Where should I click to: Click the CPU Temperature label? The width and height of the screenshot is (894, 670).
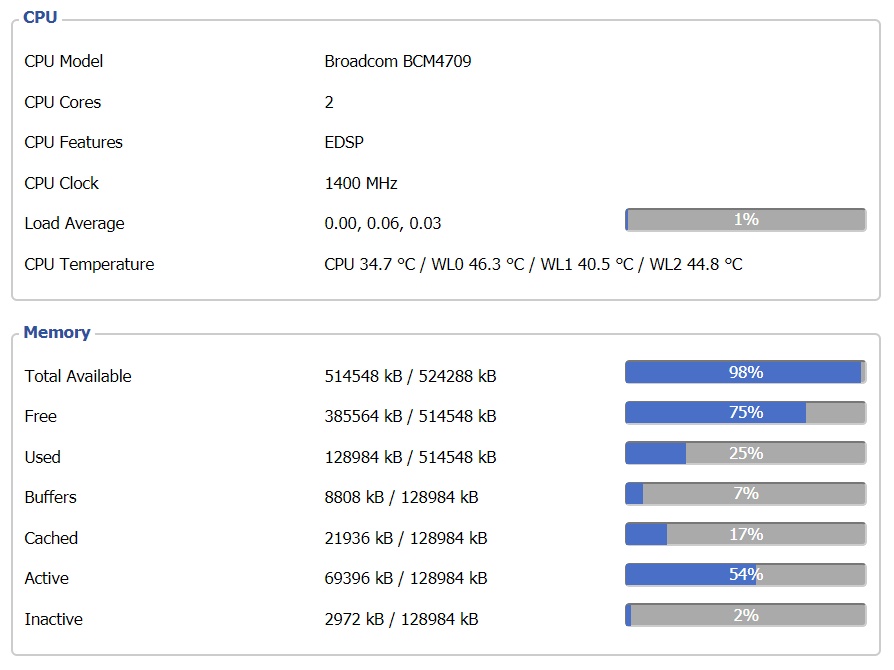(90, 264)
